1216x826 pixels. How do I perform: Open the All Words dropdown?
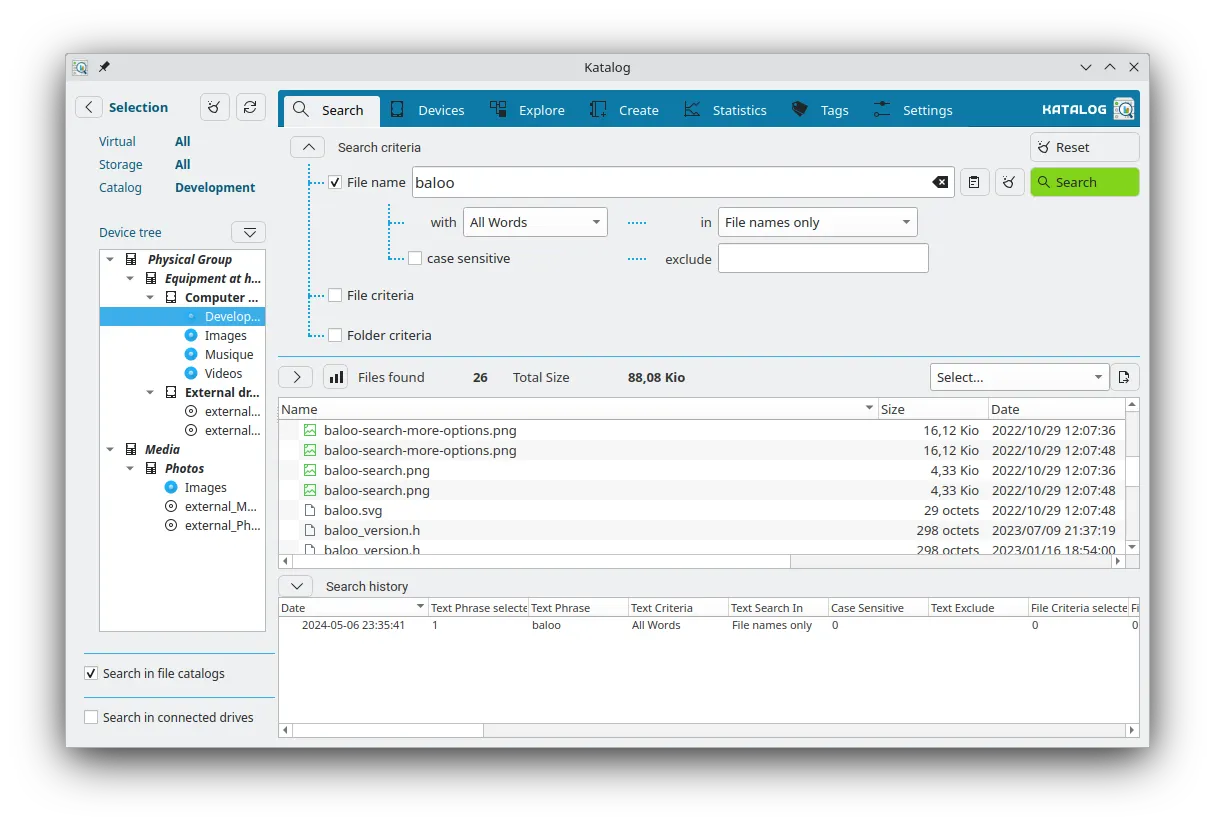pos(535,222)
